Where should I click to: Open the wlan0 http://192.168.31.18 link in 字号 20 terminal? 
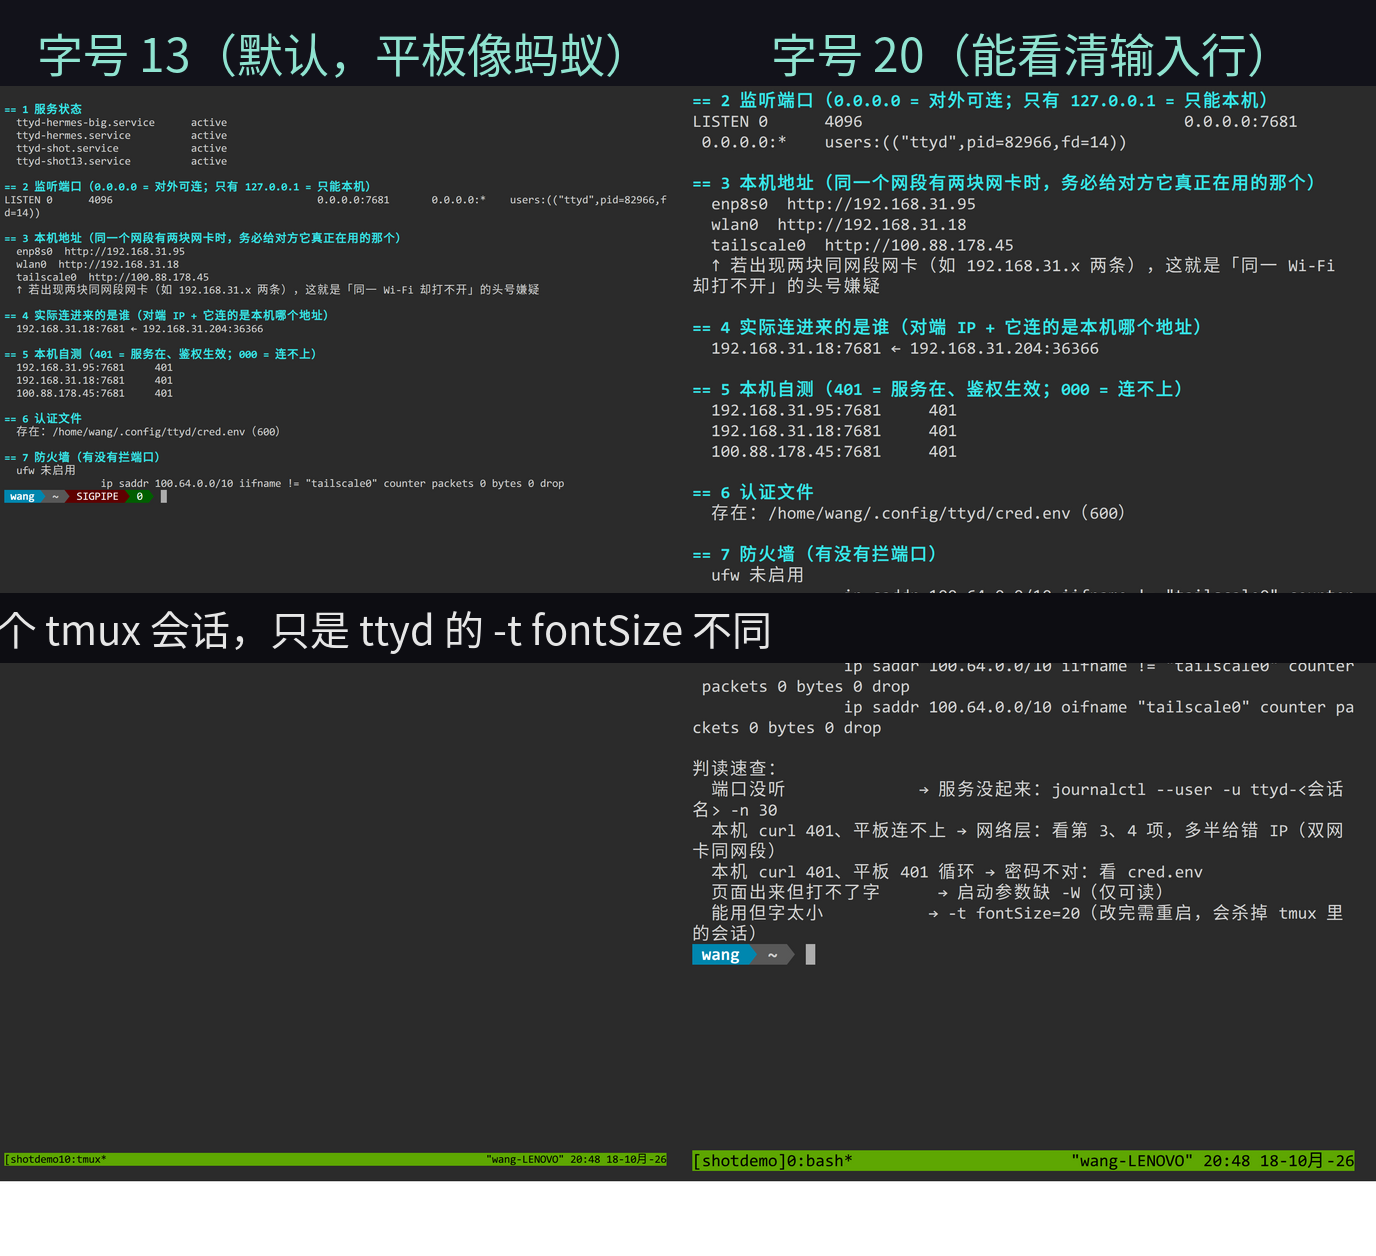(x=838, y=225)
